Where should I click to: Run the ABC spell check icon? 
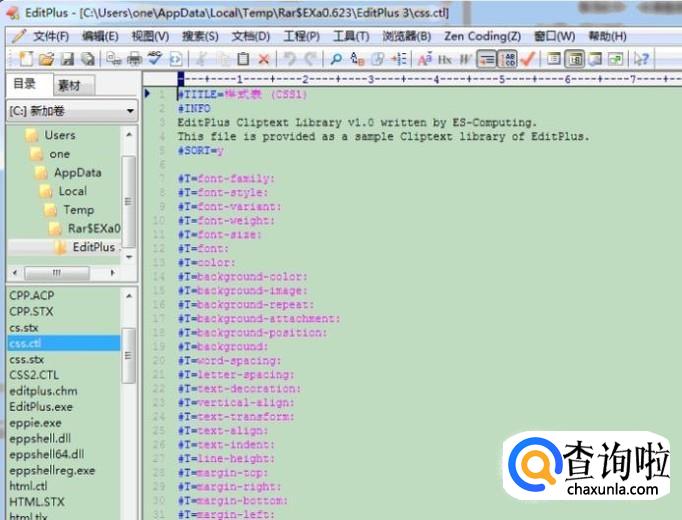pyautogui.click(x=154, y=59)
